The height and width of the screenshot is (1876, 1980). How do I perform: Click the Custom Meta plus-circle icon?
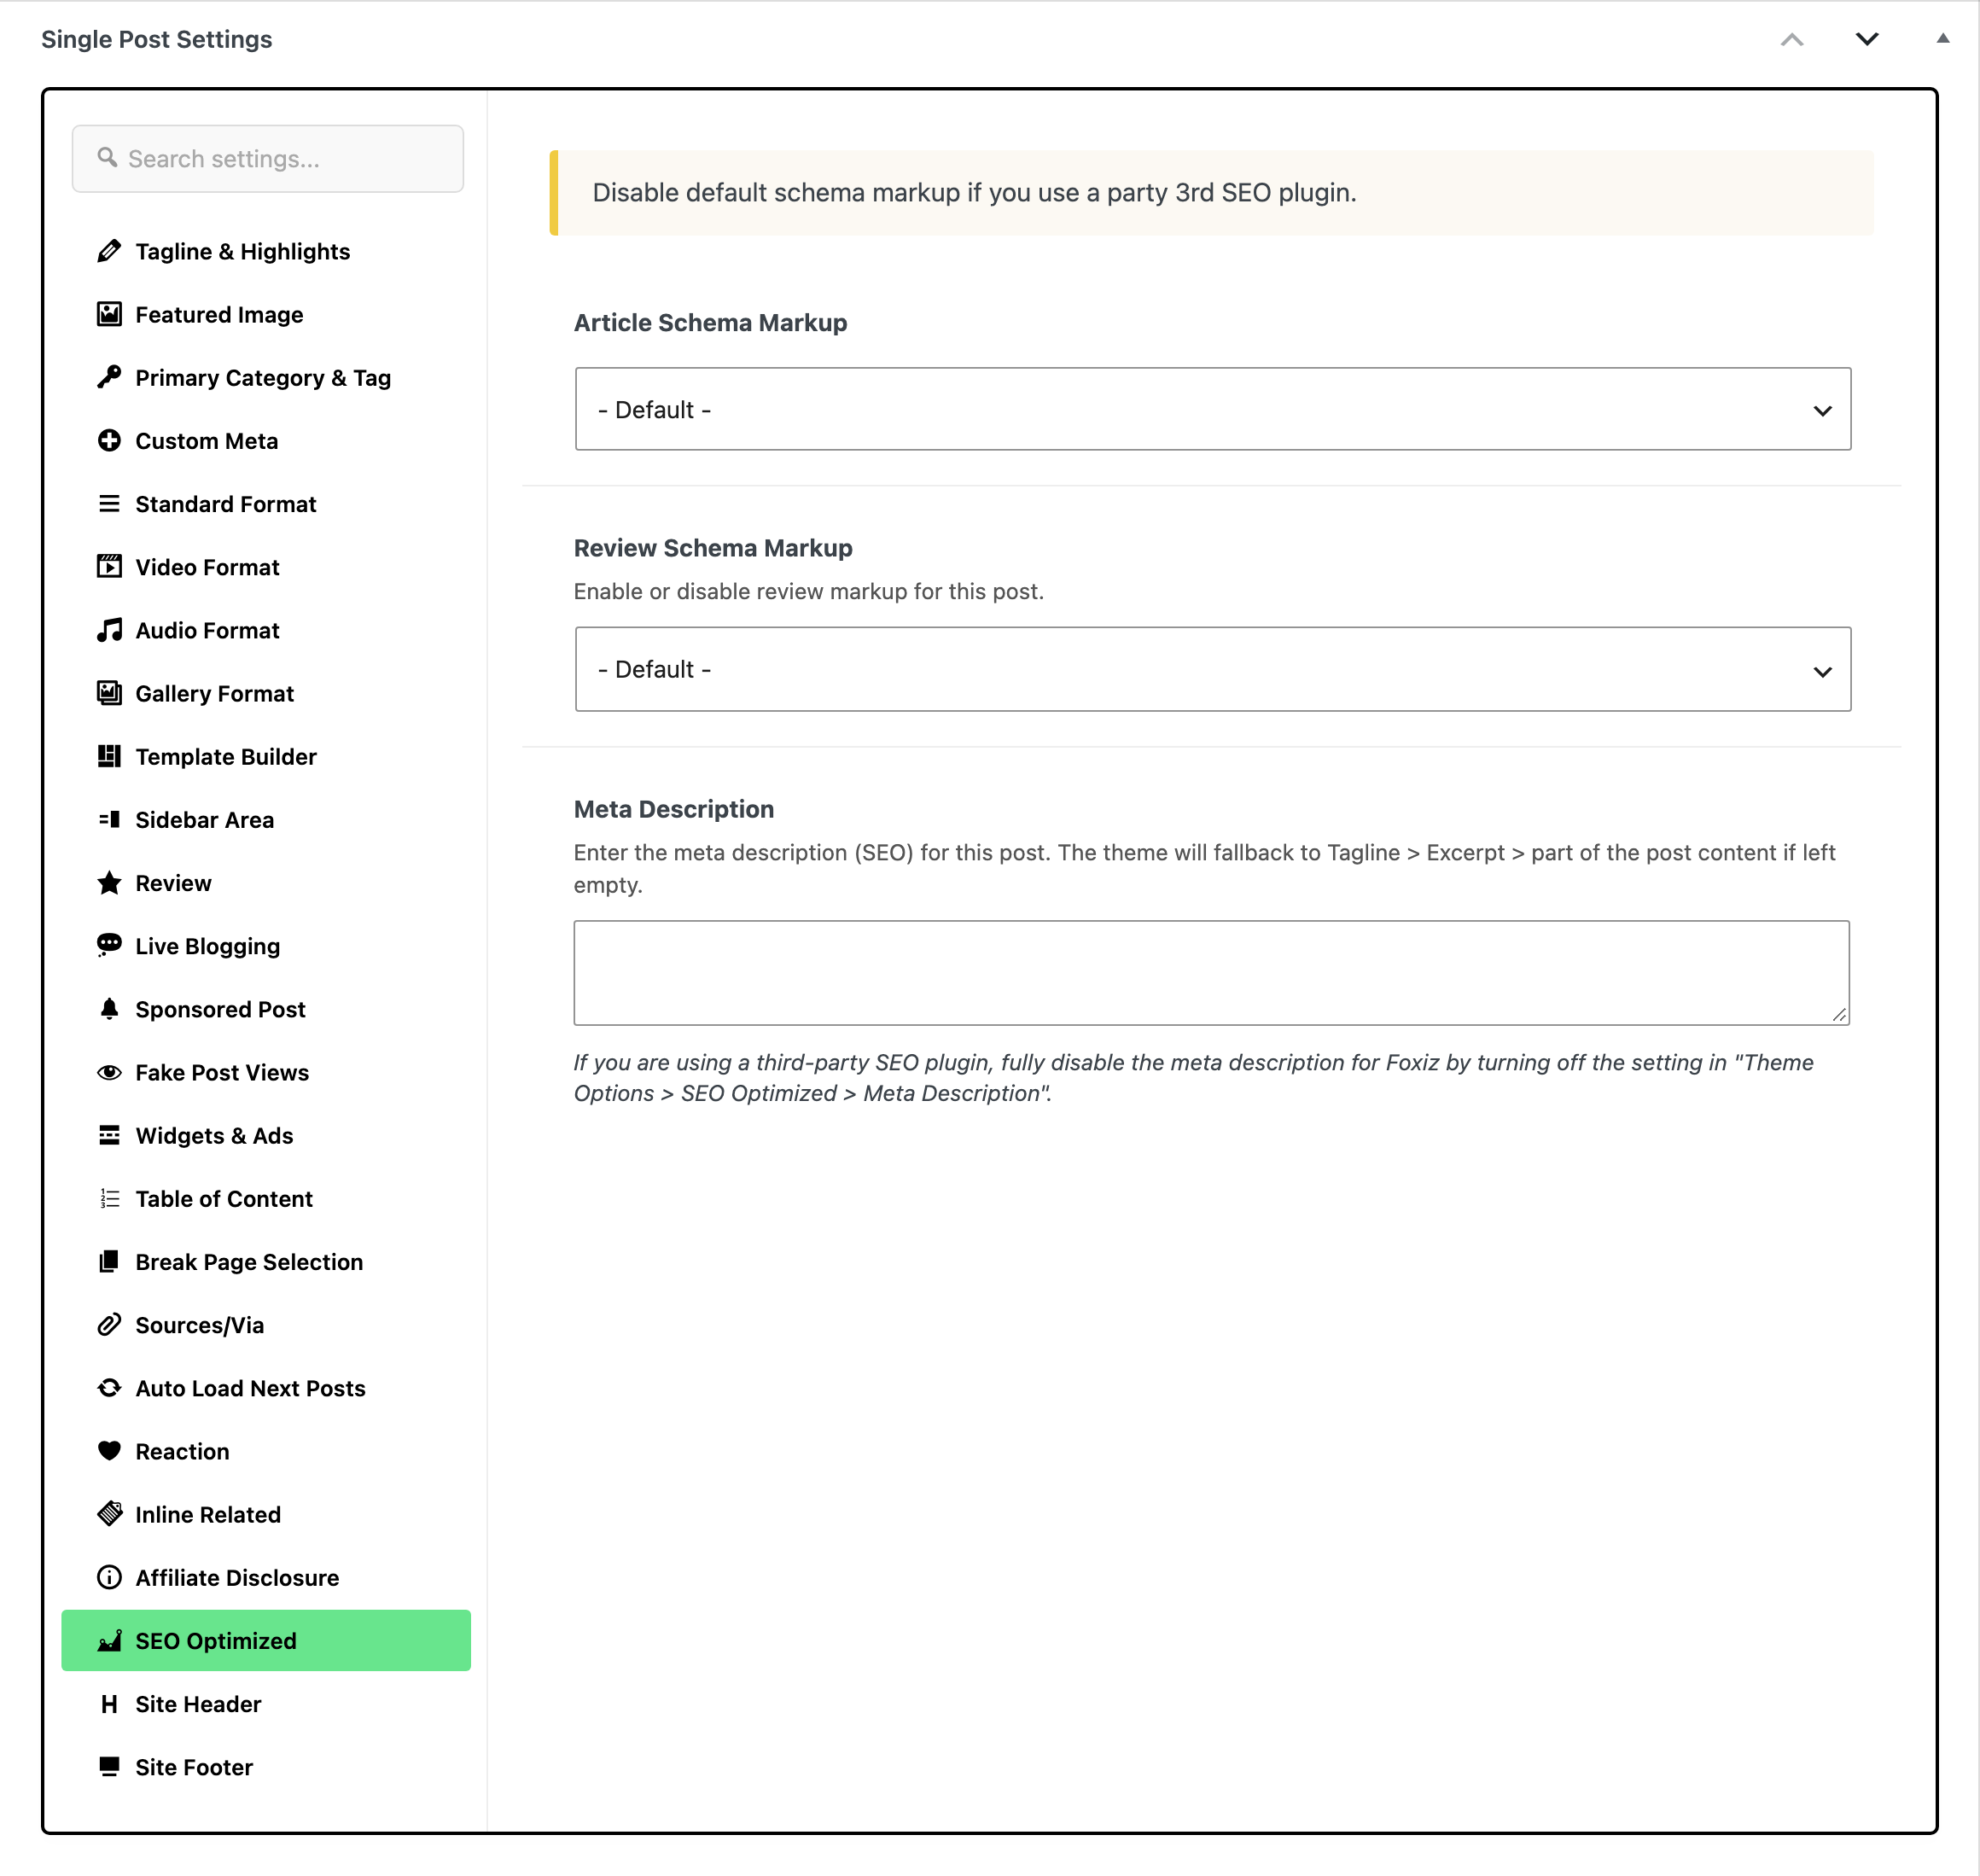(x=109, y=440)
